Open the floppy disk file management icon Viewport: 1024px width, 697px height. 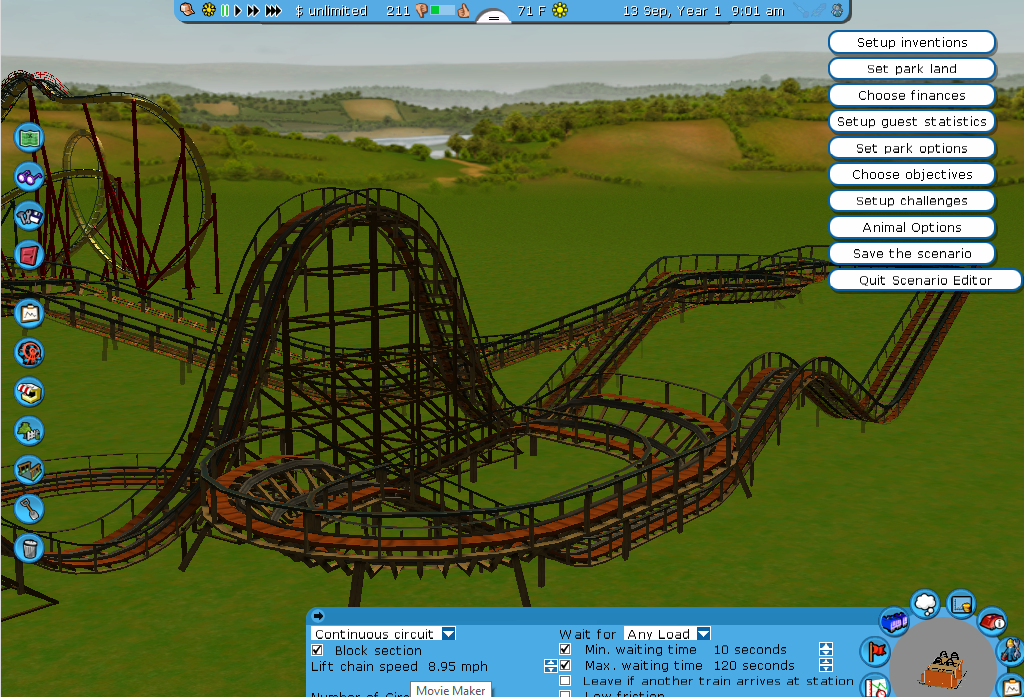coord(29,216)
